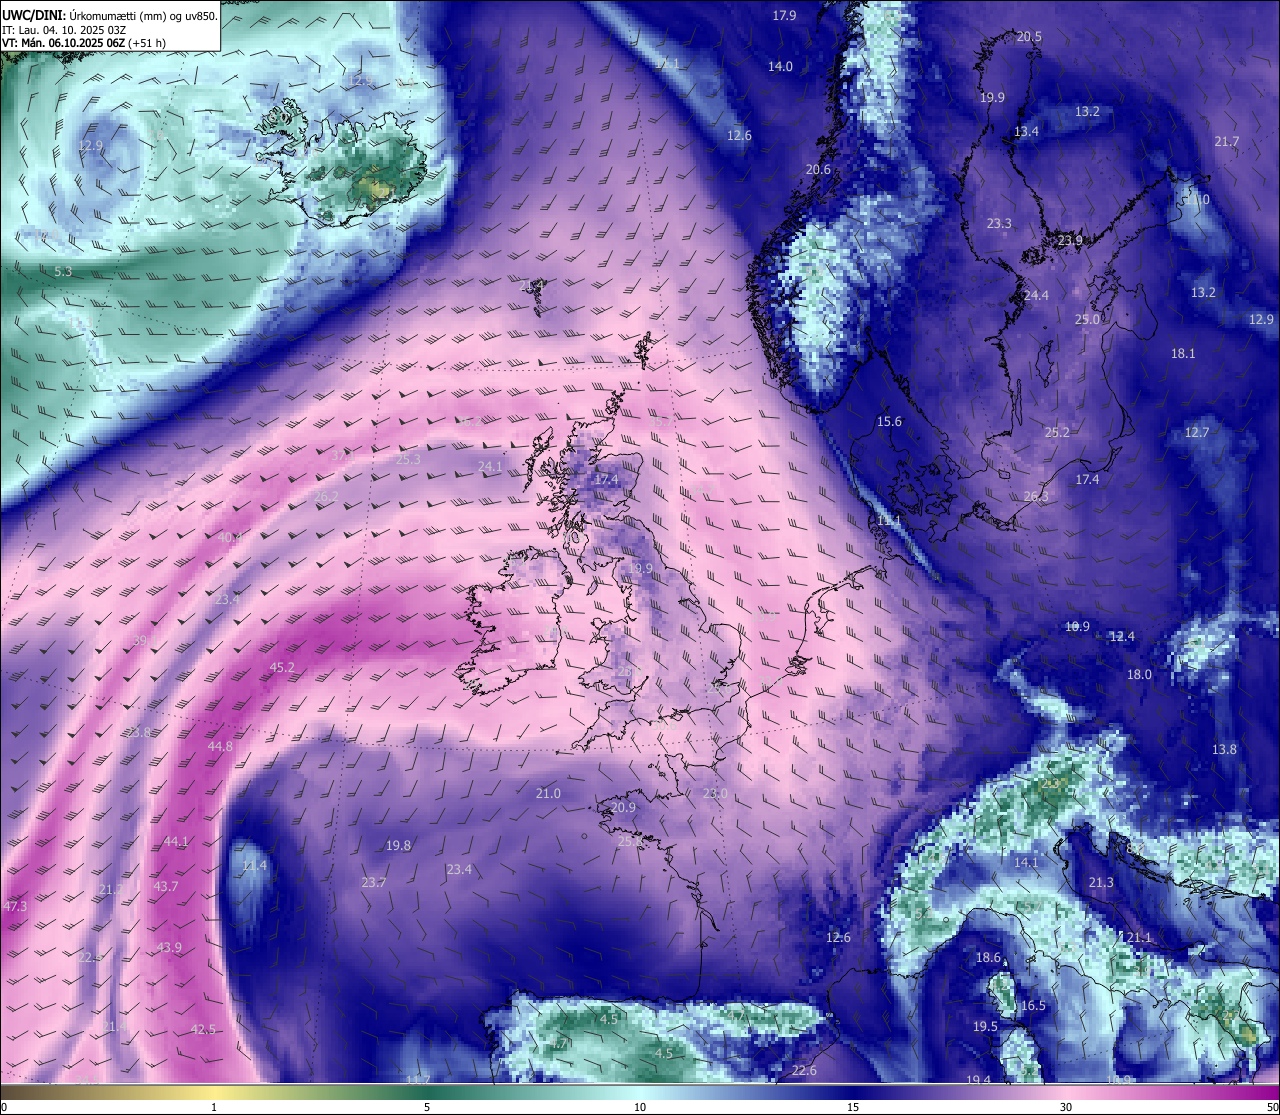Click the 44.8 value label
Viewport: 1280px width, 1115px height.
point(220,747)
